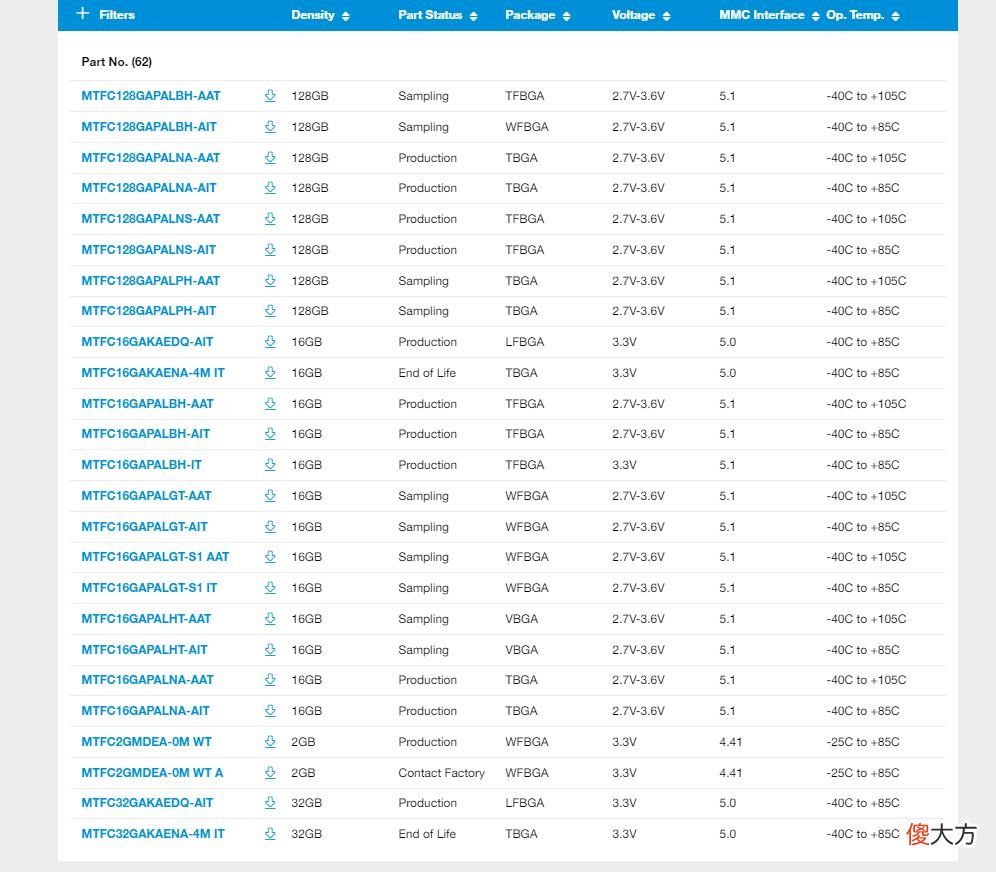
Task: Open MTFC16GAKAENA-4M IT part page
Action: (153, 373)
